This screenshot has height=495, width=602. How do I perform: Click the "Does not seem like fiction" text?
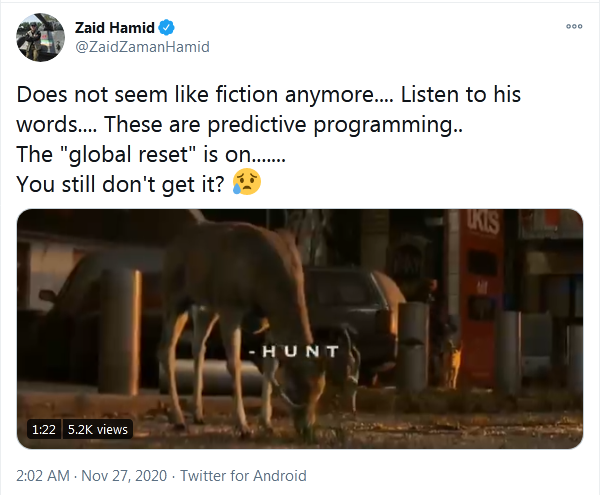[x=147, y=94]
